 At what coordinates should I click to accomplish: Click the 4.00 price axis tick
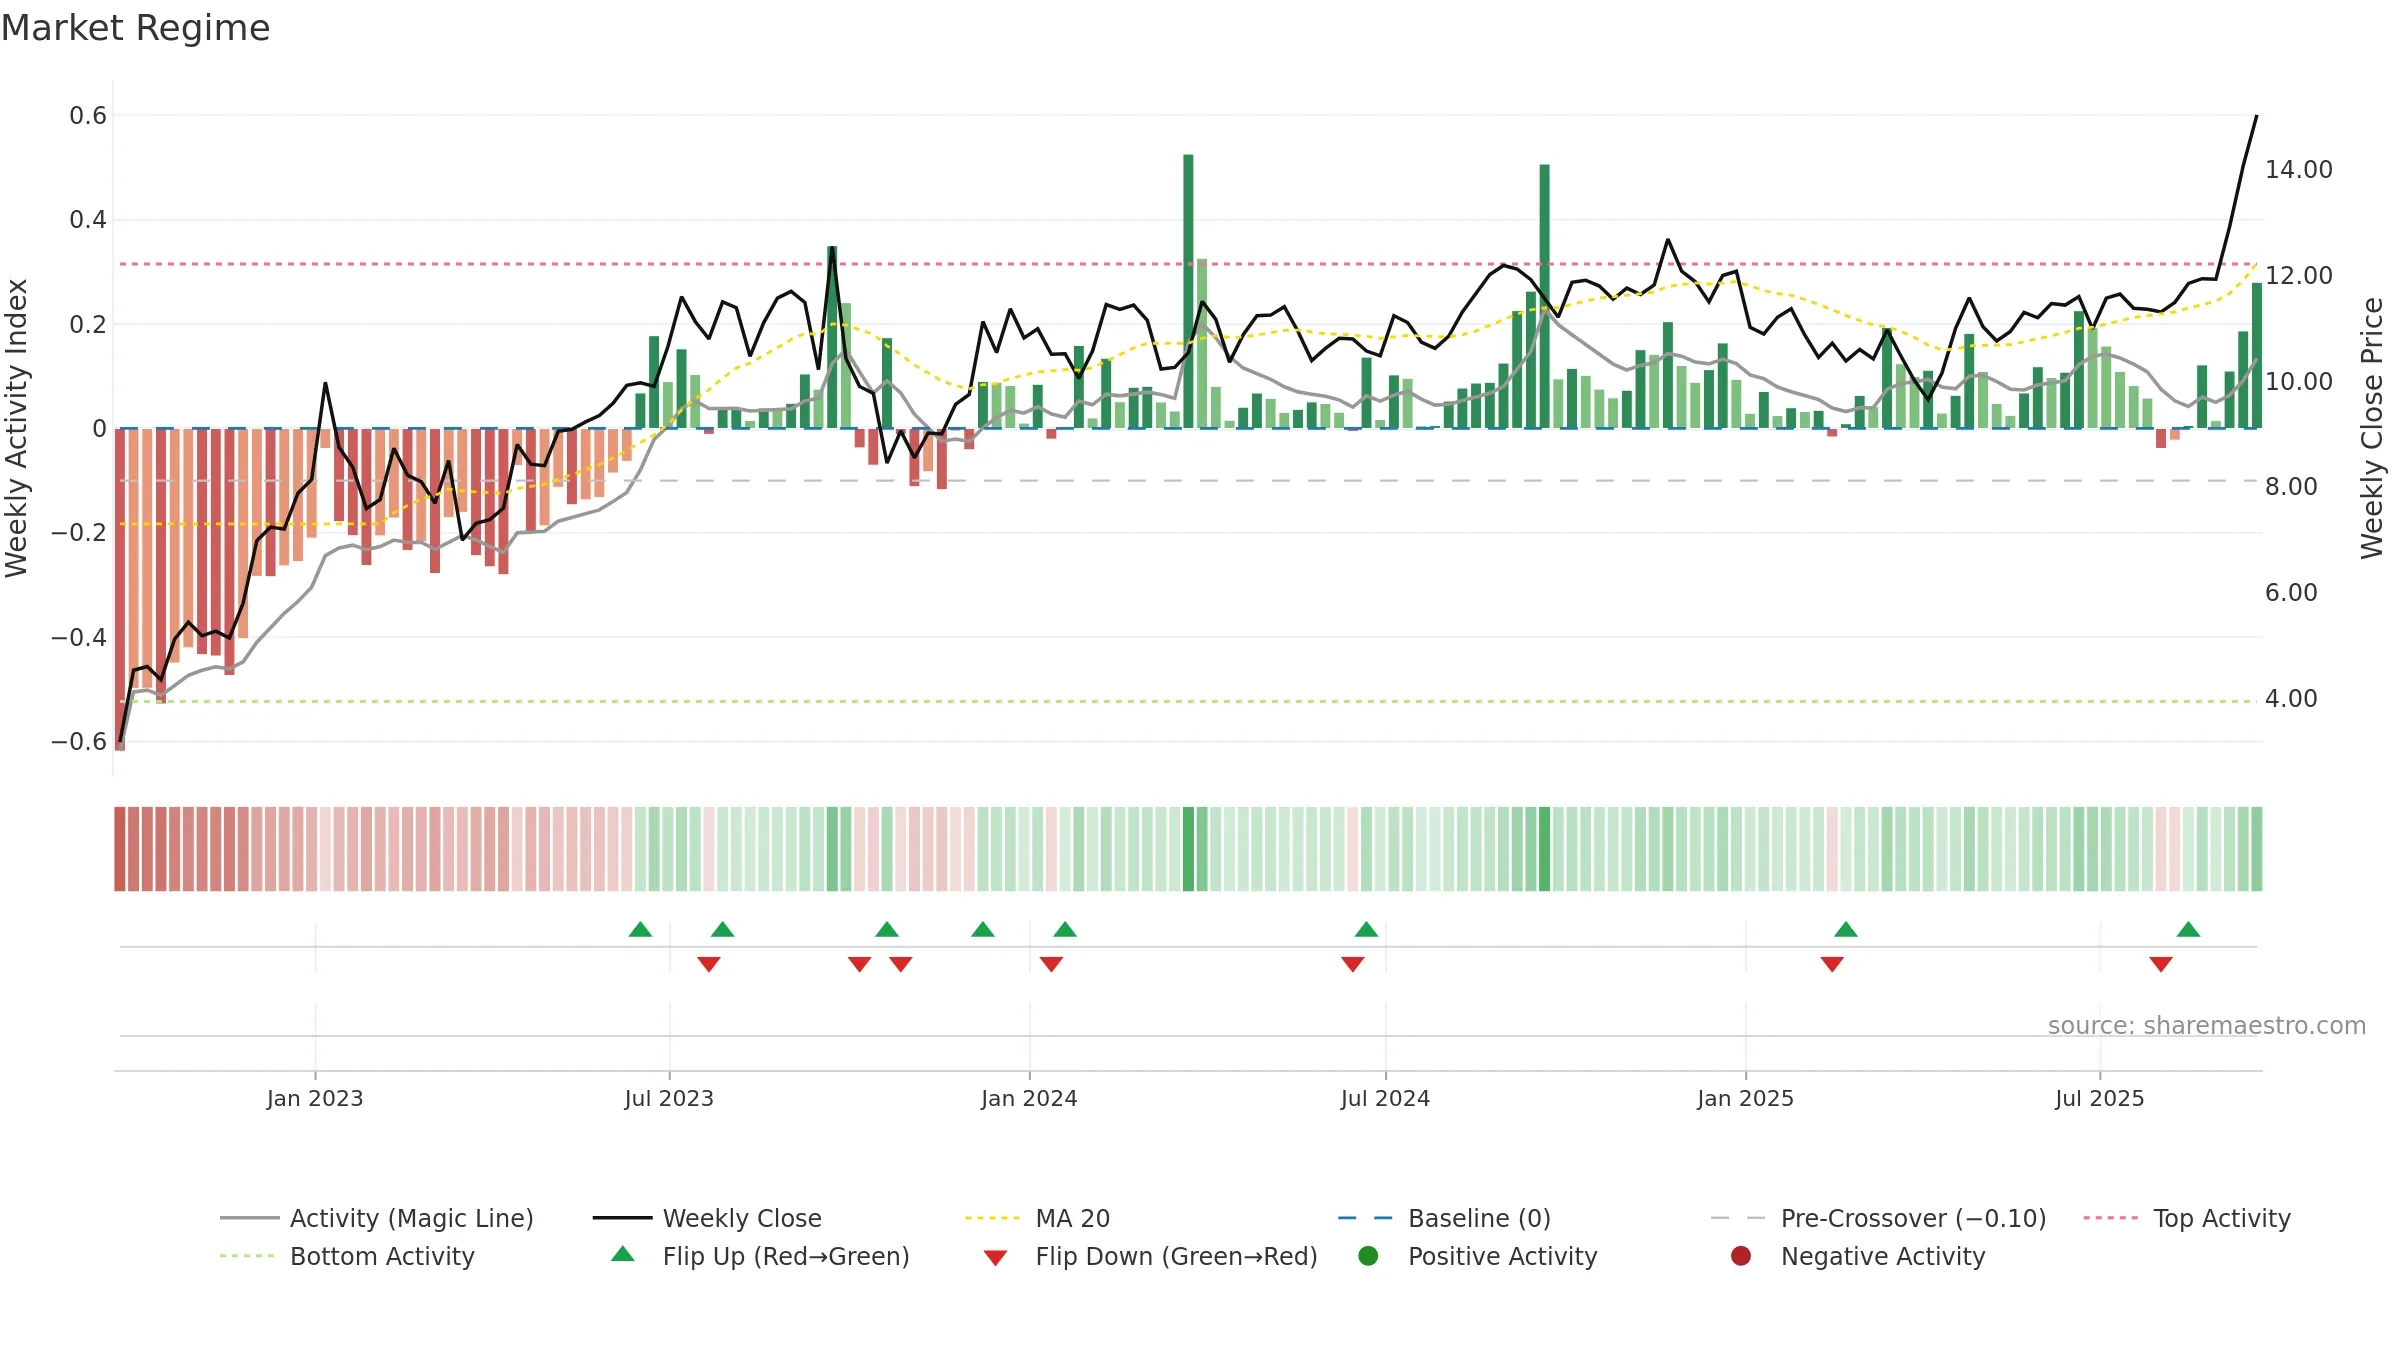pyautogui.click(x=2291, y=699)
